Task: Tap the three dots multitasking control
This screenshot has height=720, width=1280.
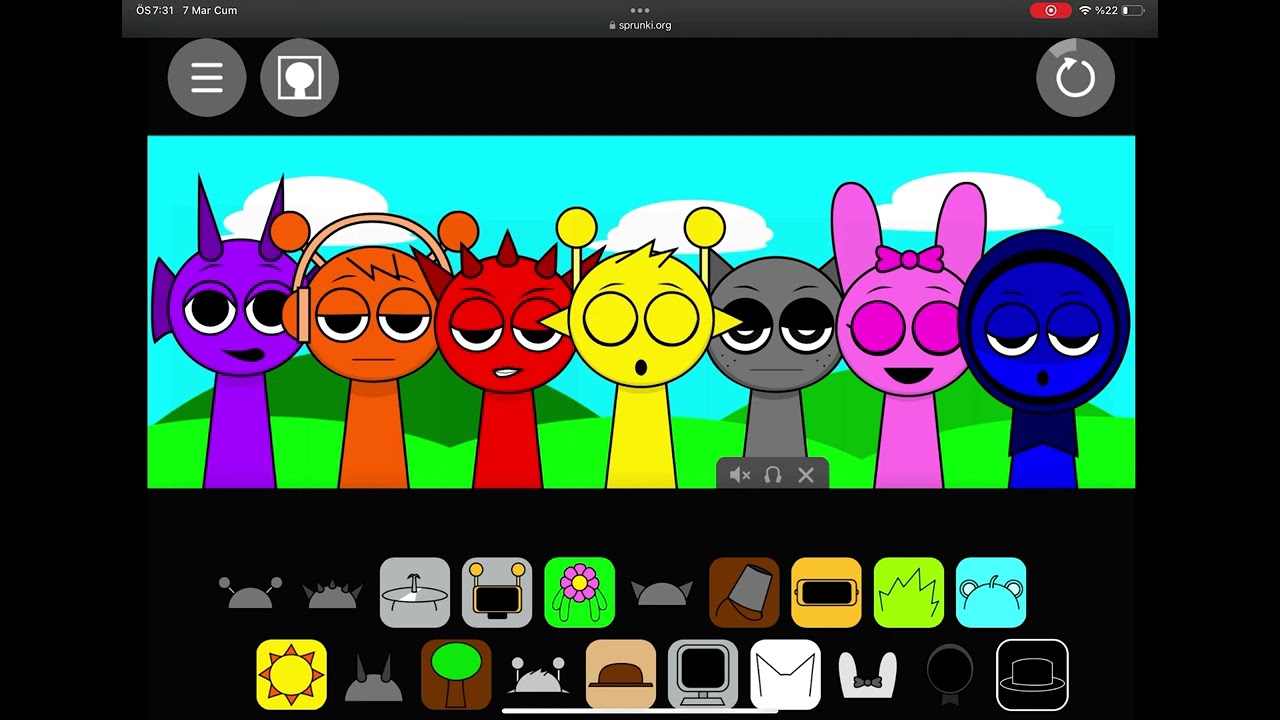Action: 640,10
